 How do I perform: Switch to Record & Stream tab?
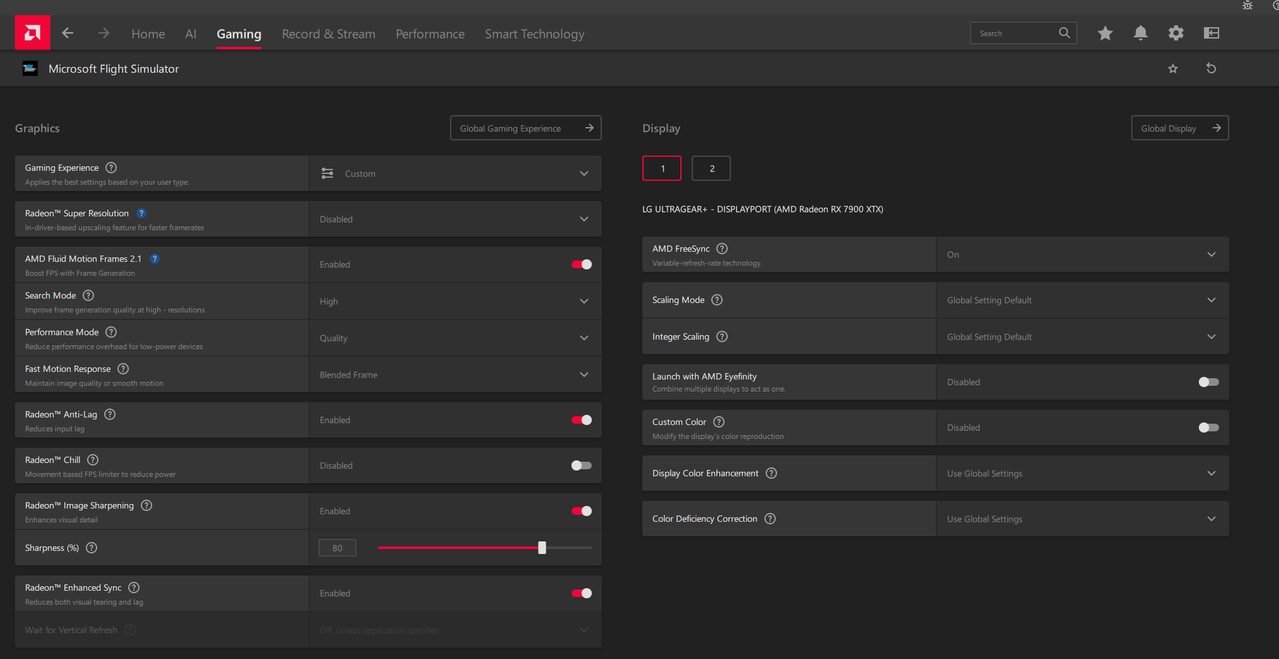329,33
